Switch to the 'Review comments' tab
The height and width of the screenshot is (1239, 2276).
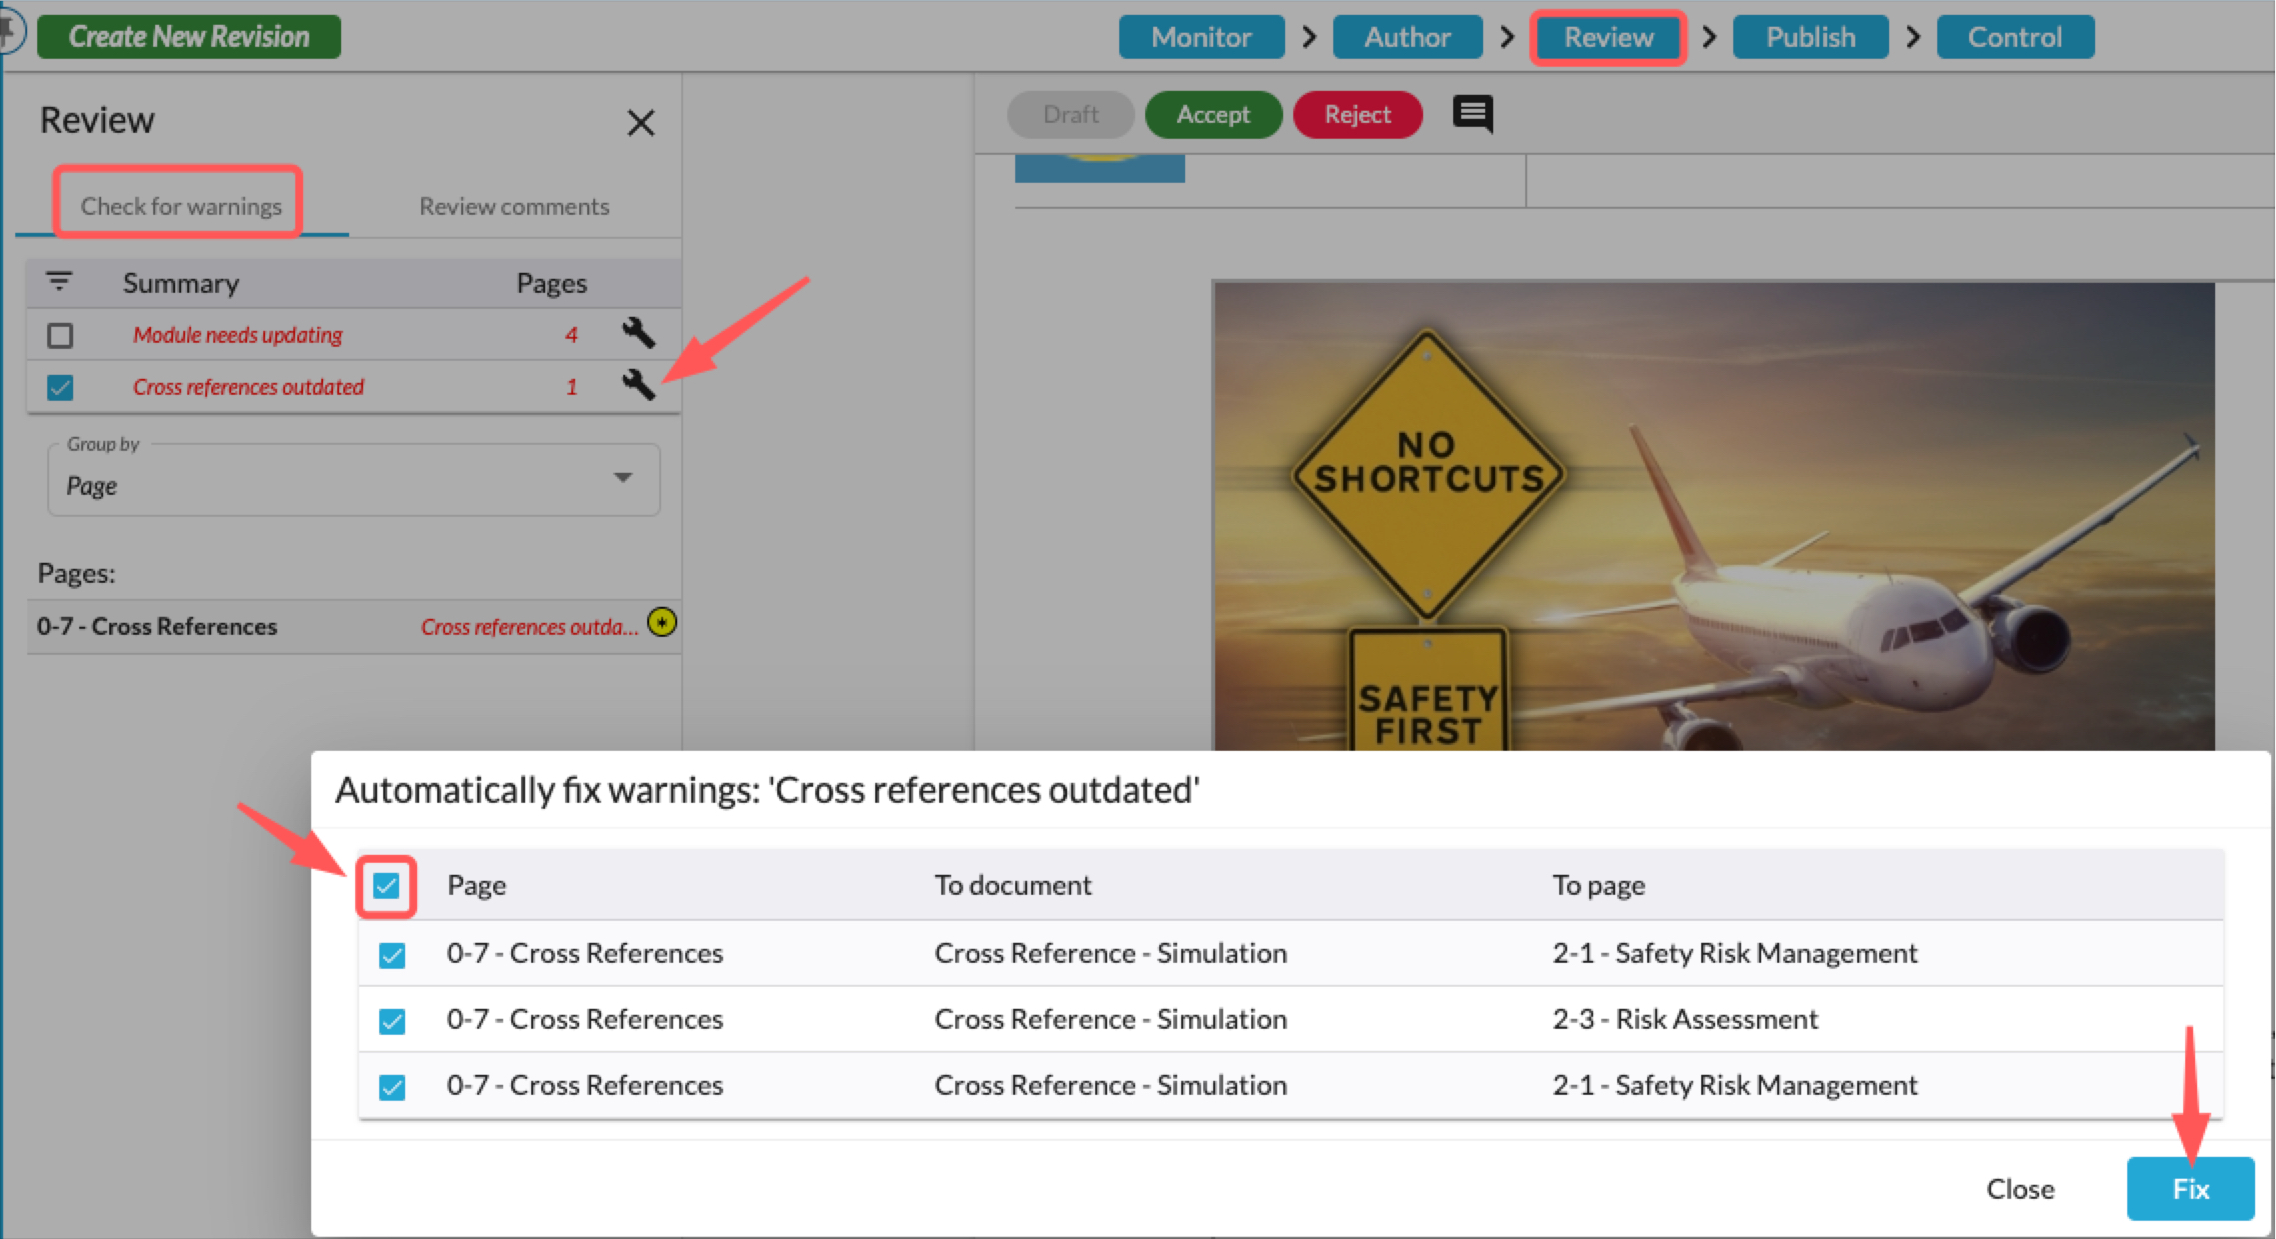click(514, 206)
